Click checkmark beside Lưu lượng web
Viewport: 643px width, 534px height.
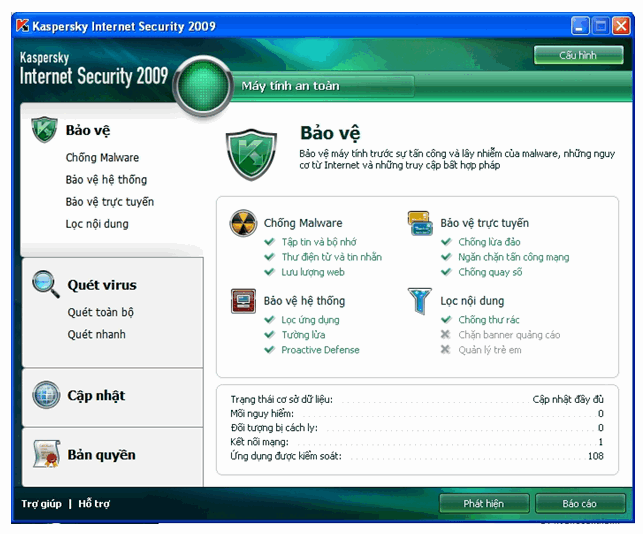(269, 272)
